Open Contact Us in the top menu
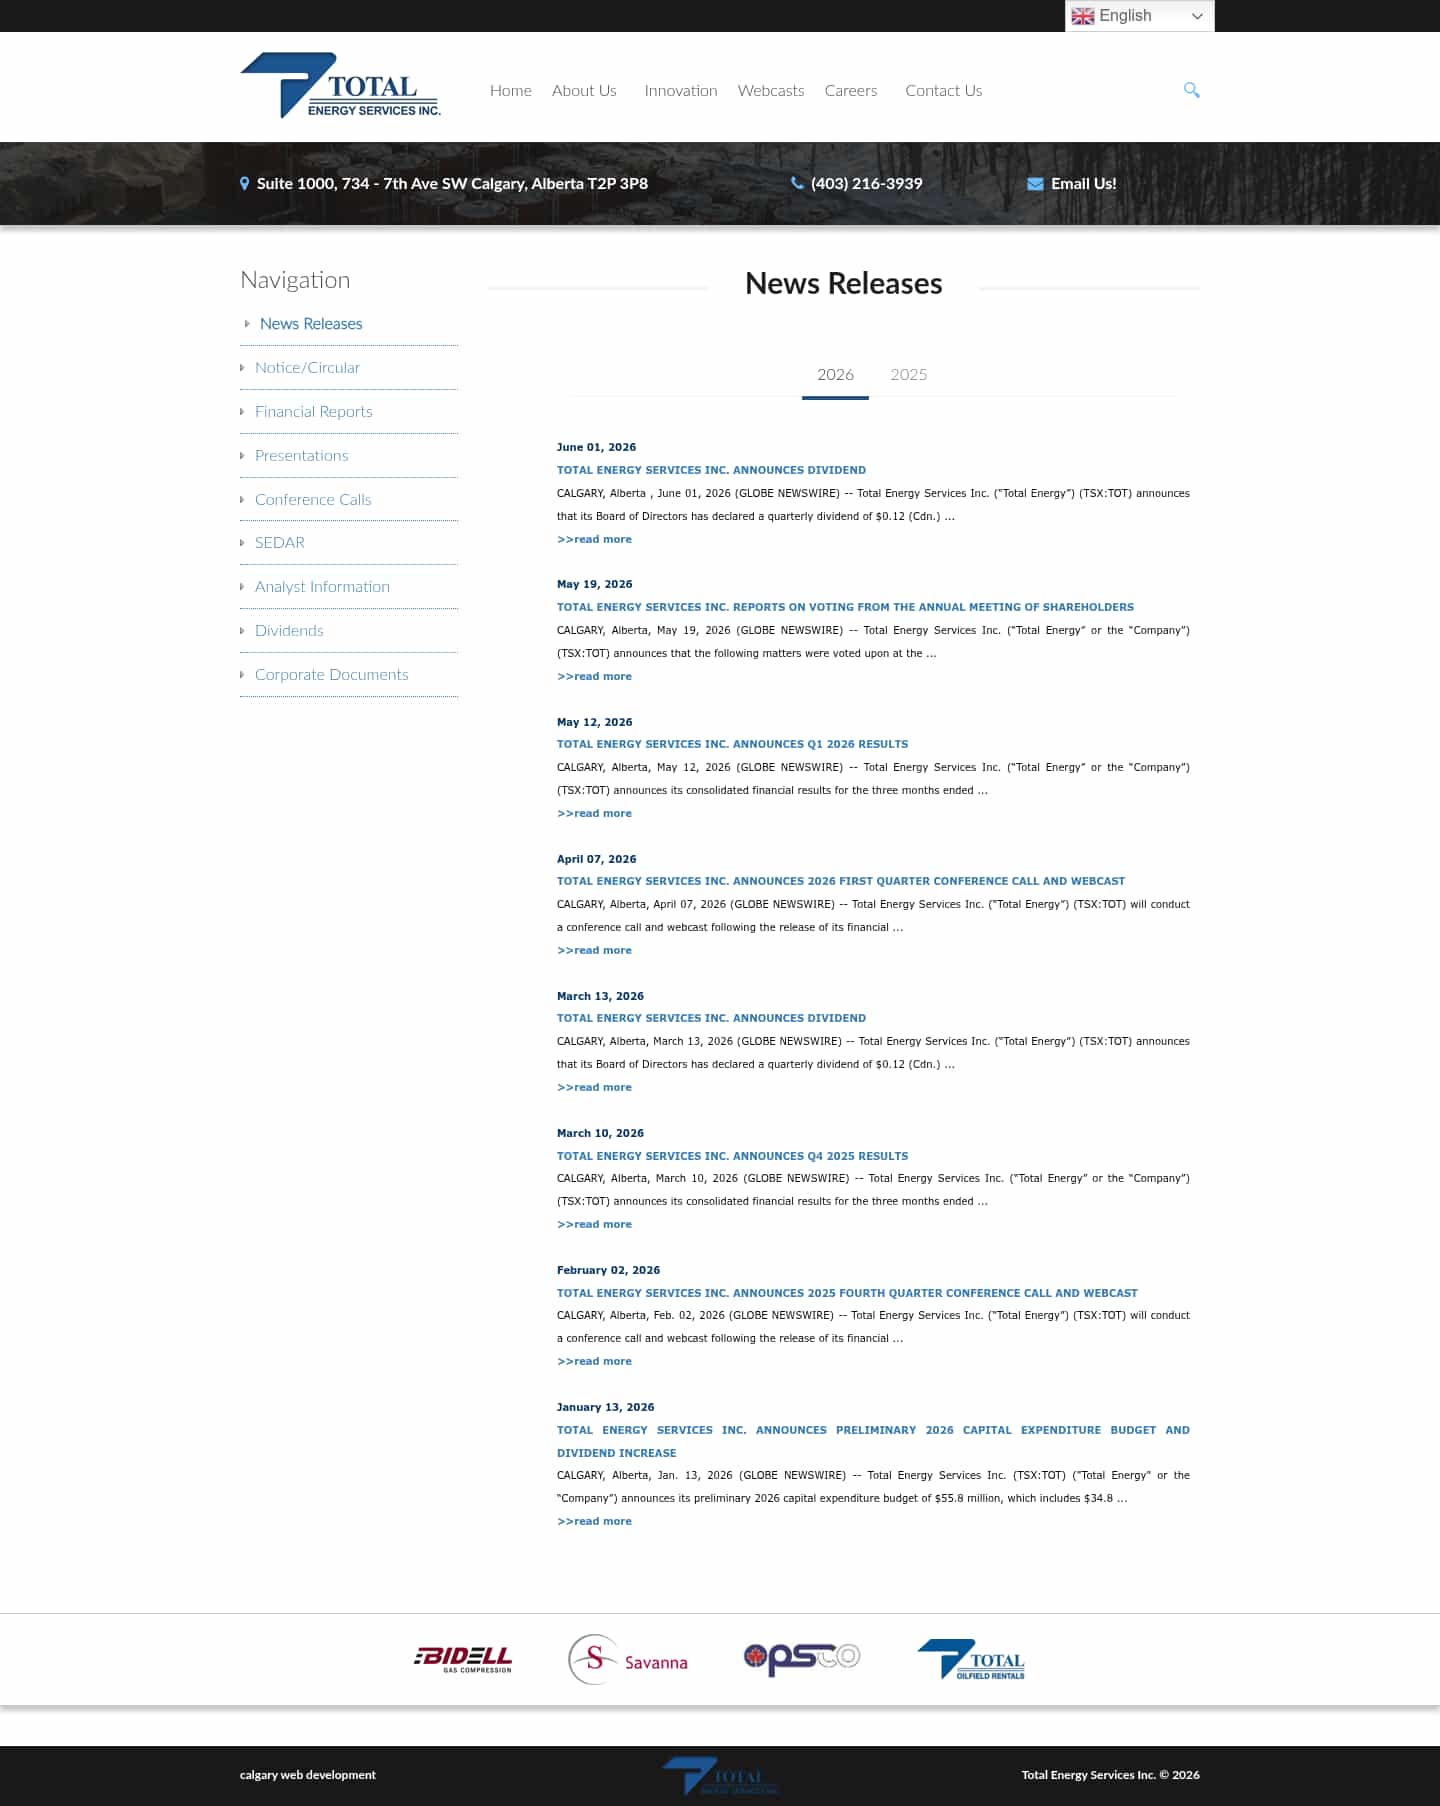 [x=944, y=90]
